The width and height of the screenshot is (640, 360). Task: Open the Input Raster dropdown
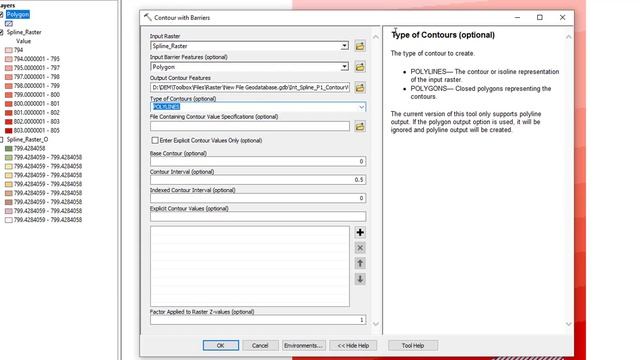[x=344, y=46]
